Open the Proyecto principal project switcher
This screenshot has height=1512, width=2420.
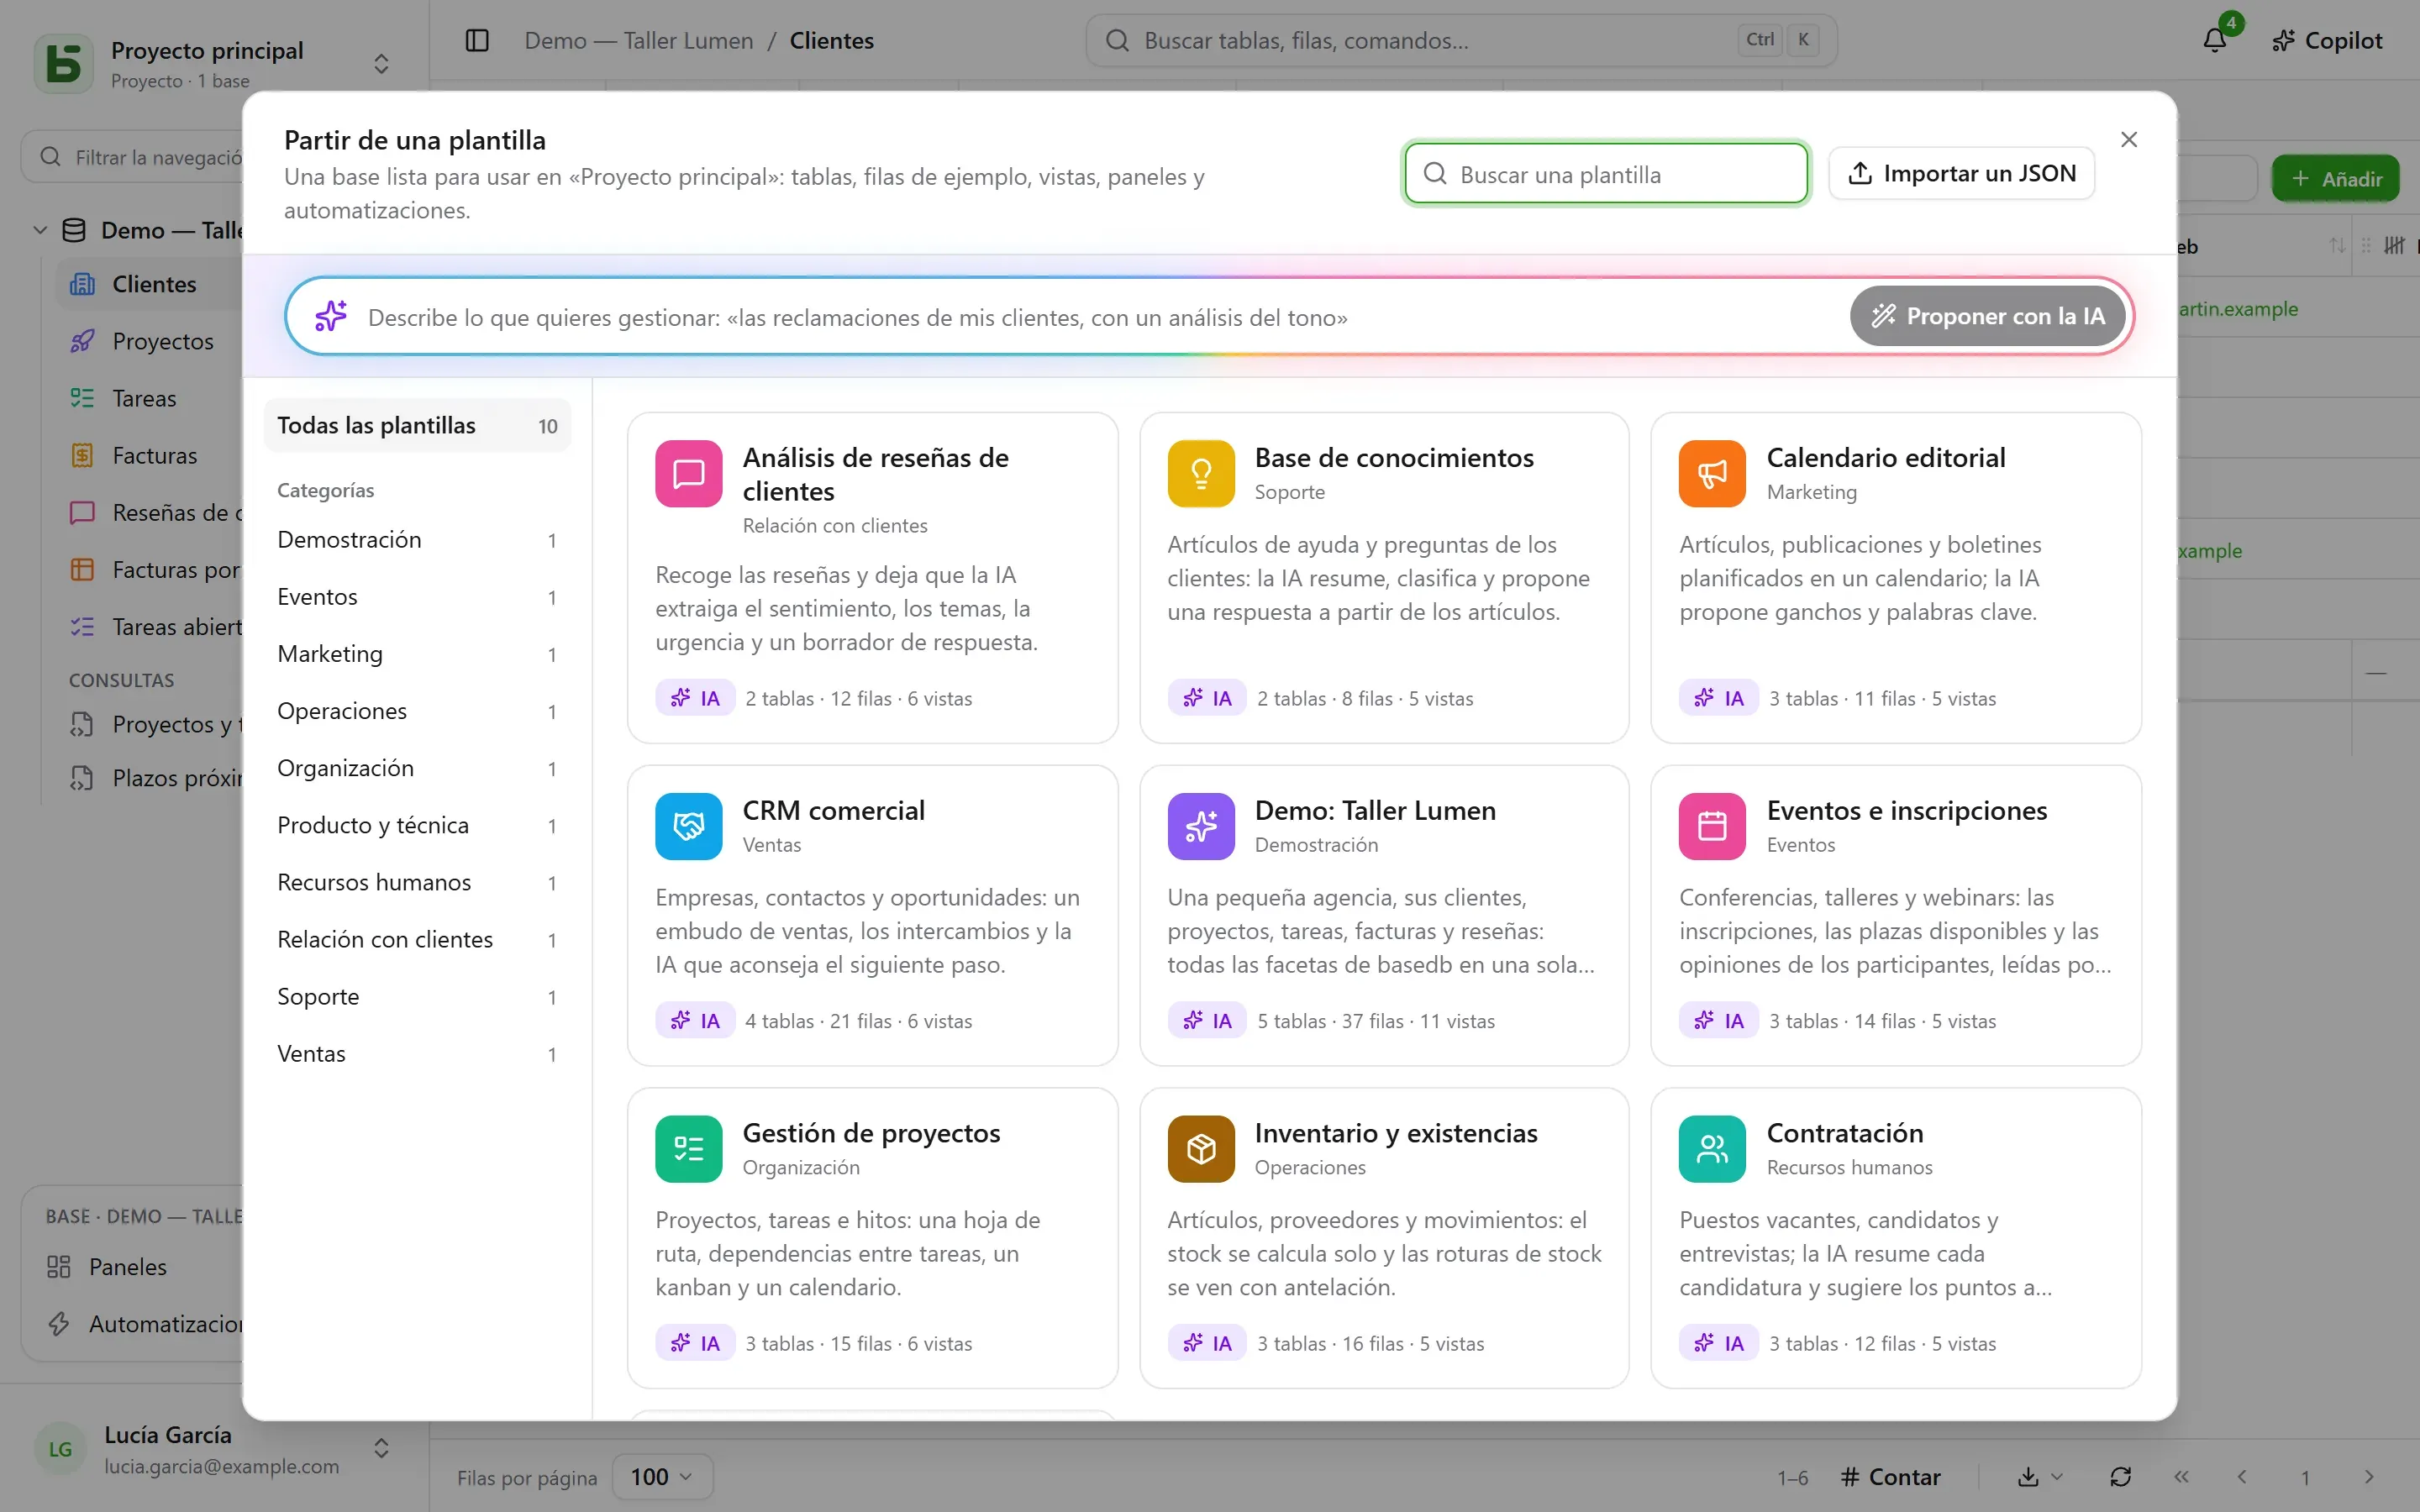[214, 63]
